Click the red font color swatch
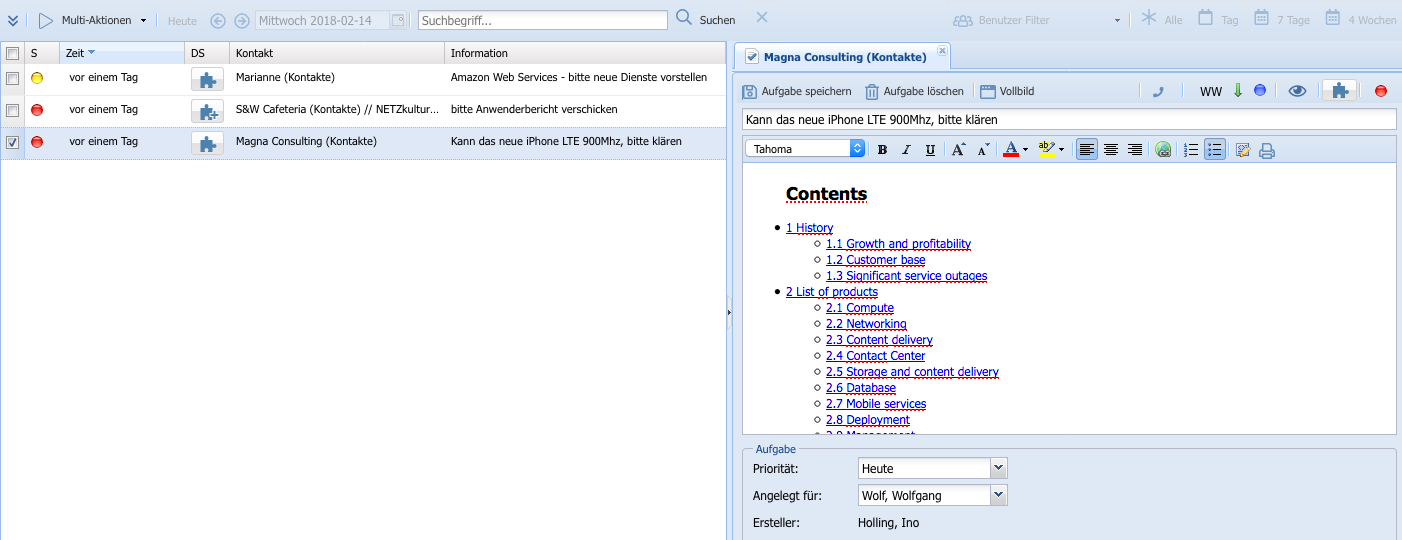 [x=1011, y=150]
